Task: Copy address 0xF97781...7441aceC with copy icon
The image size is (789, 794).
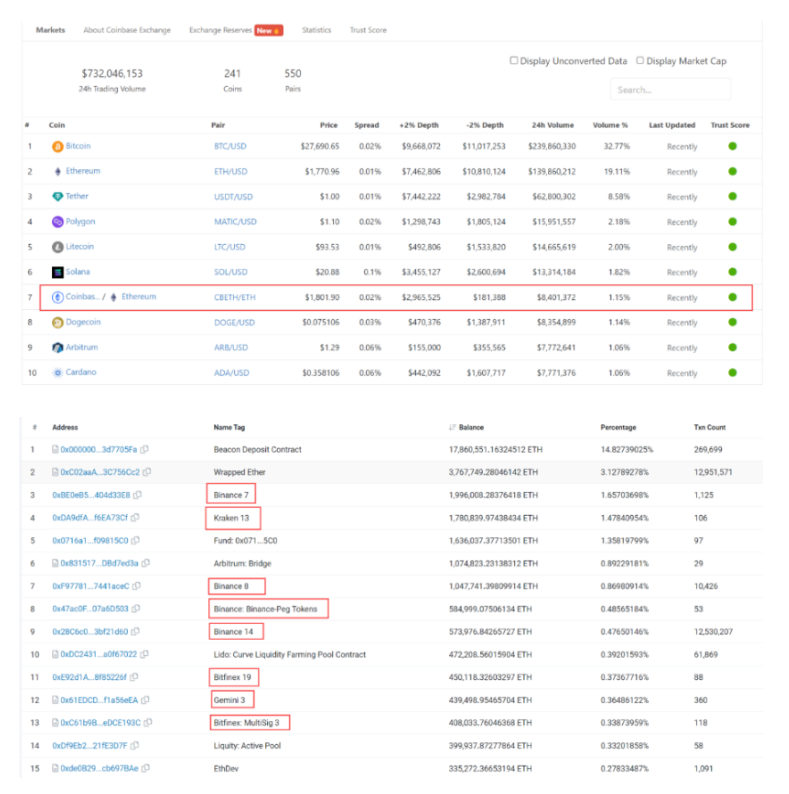Action: pyautogui.click(x=136, y=586)
